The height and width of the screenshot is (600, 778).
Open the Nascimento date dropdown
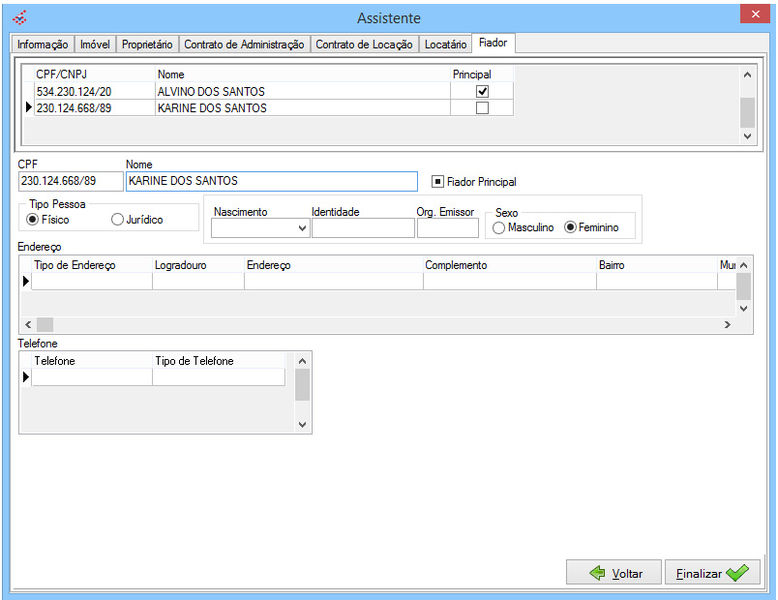[x=303, y=229]
